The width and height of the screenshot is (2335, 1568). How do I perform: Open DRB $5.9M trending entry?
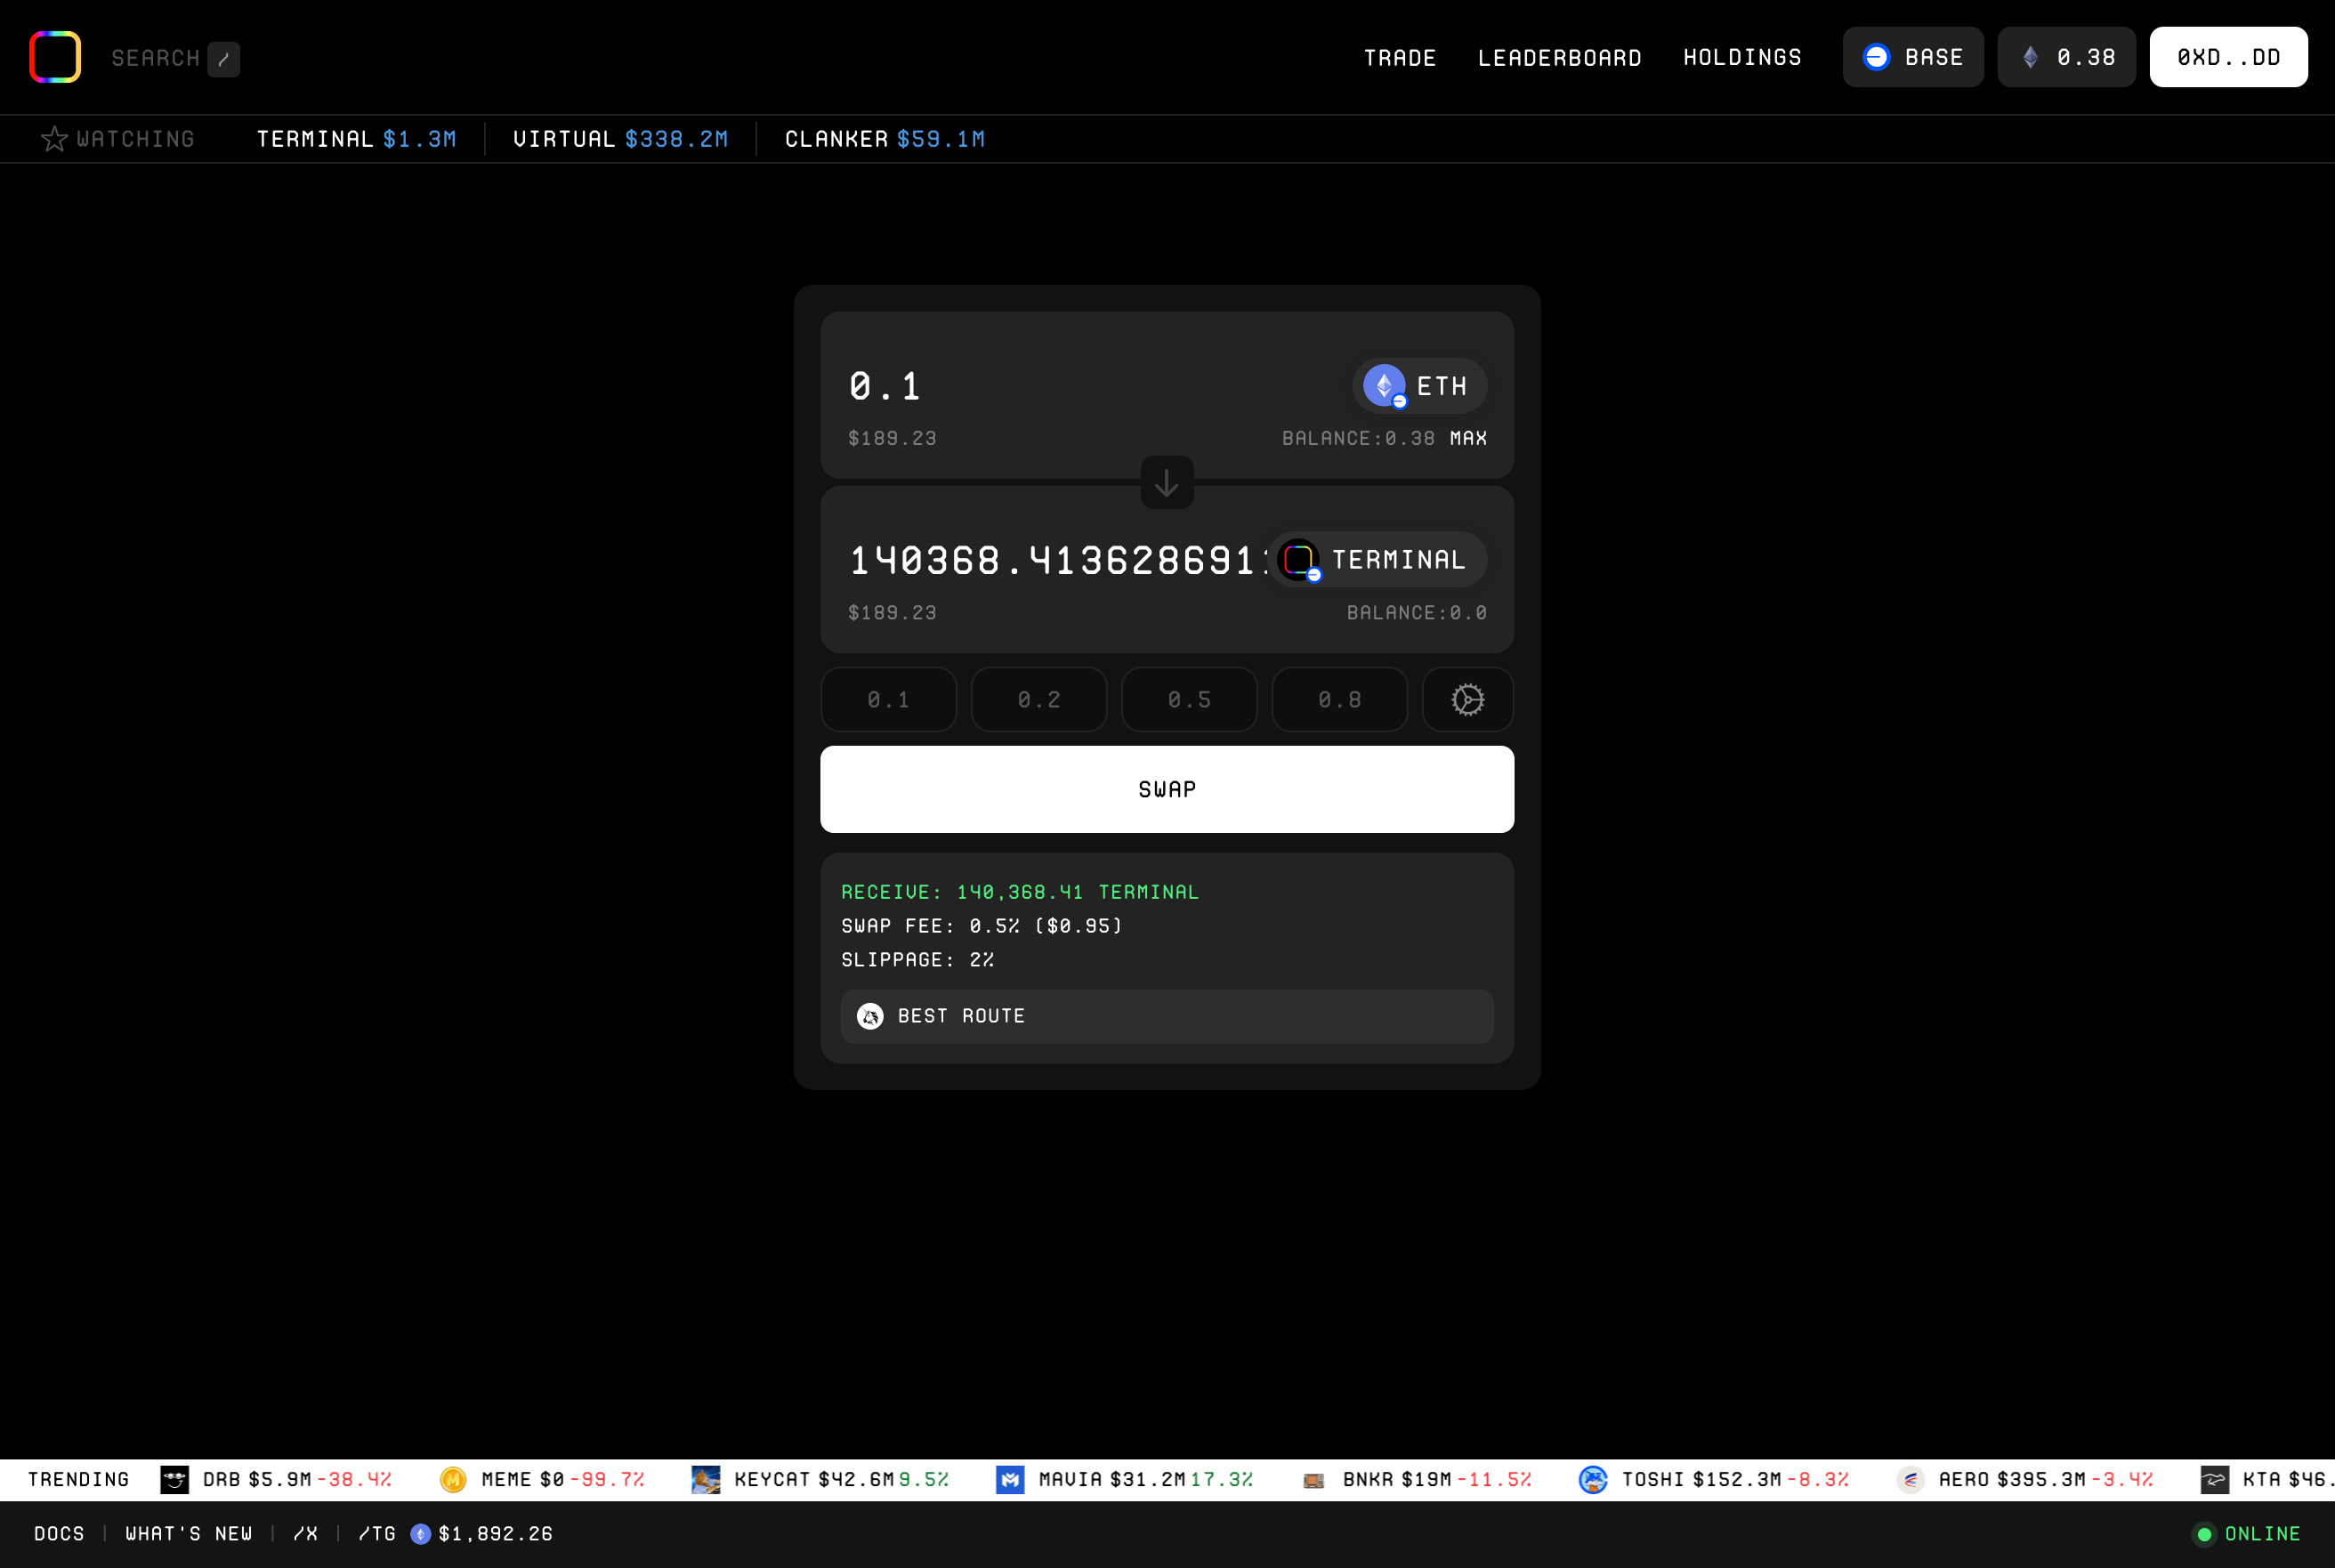(x=276, y=1480)
